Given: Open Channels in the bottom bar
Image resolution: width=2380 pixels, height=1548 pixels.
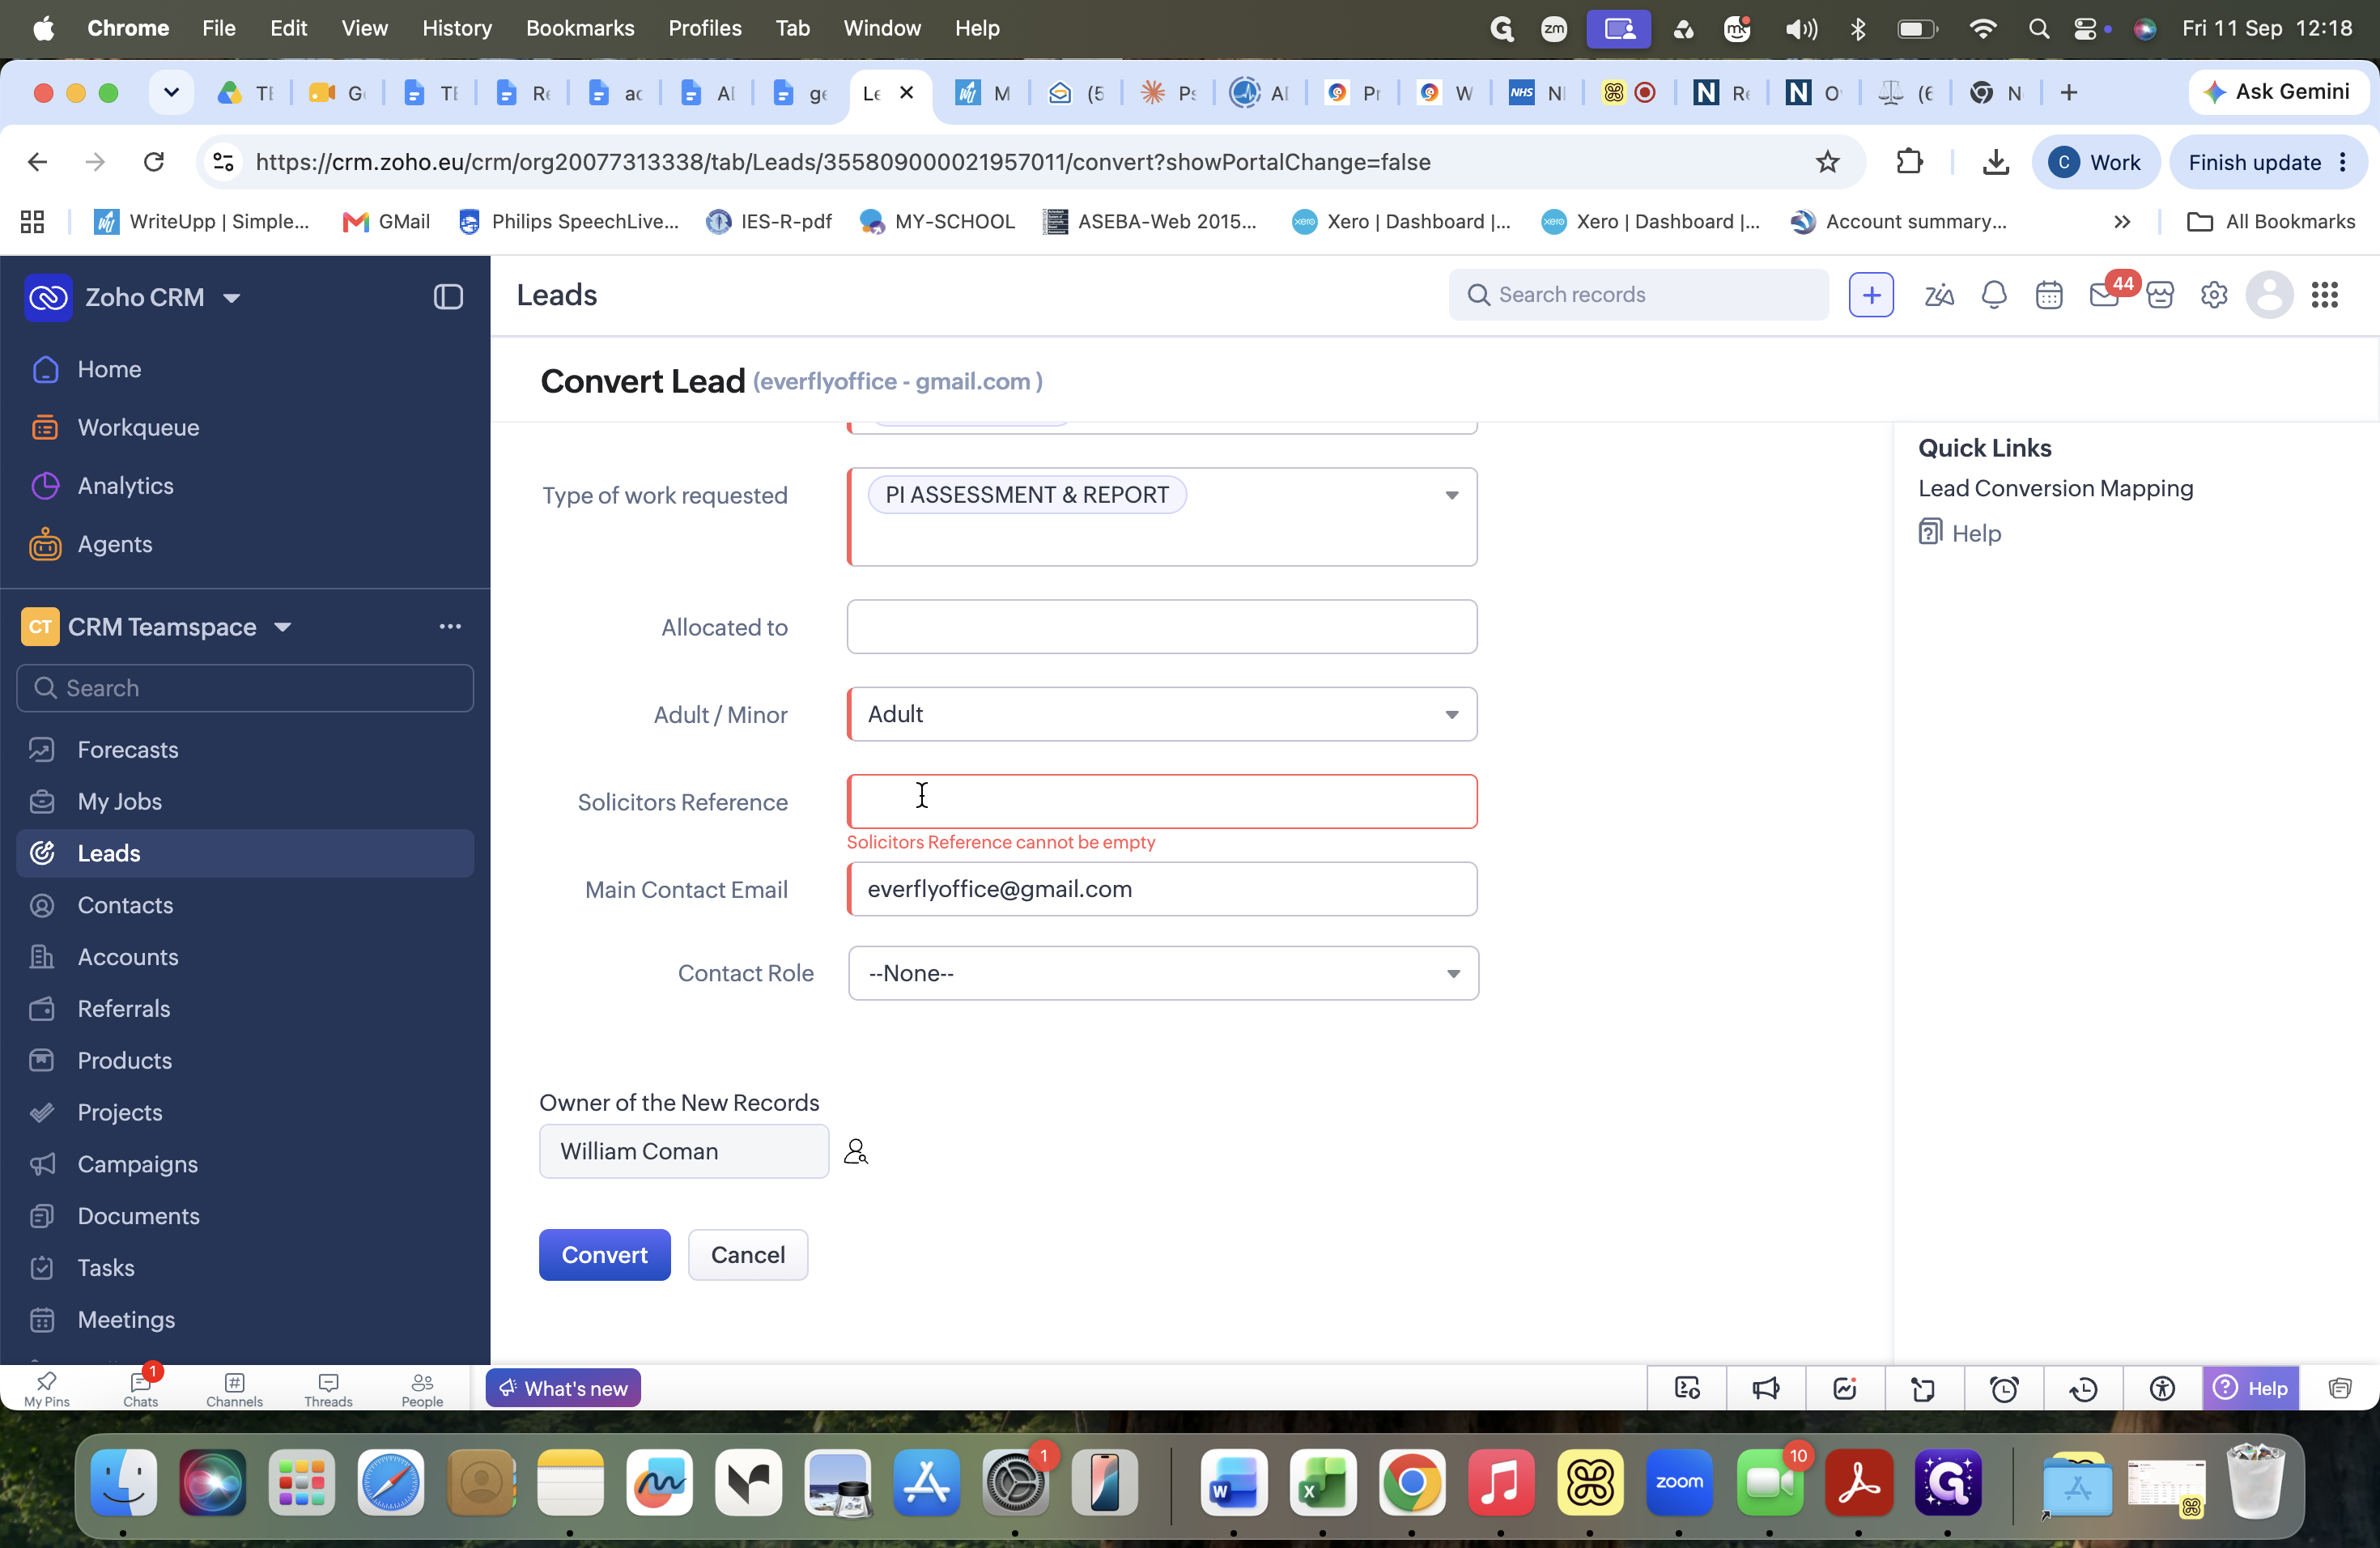Looking at the screenshot, I should [234, 1389].
